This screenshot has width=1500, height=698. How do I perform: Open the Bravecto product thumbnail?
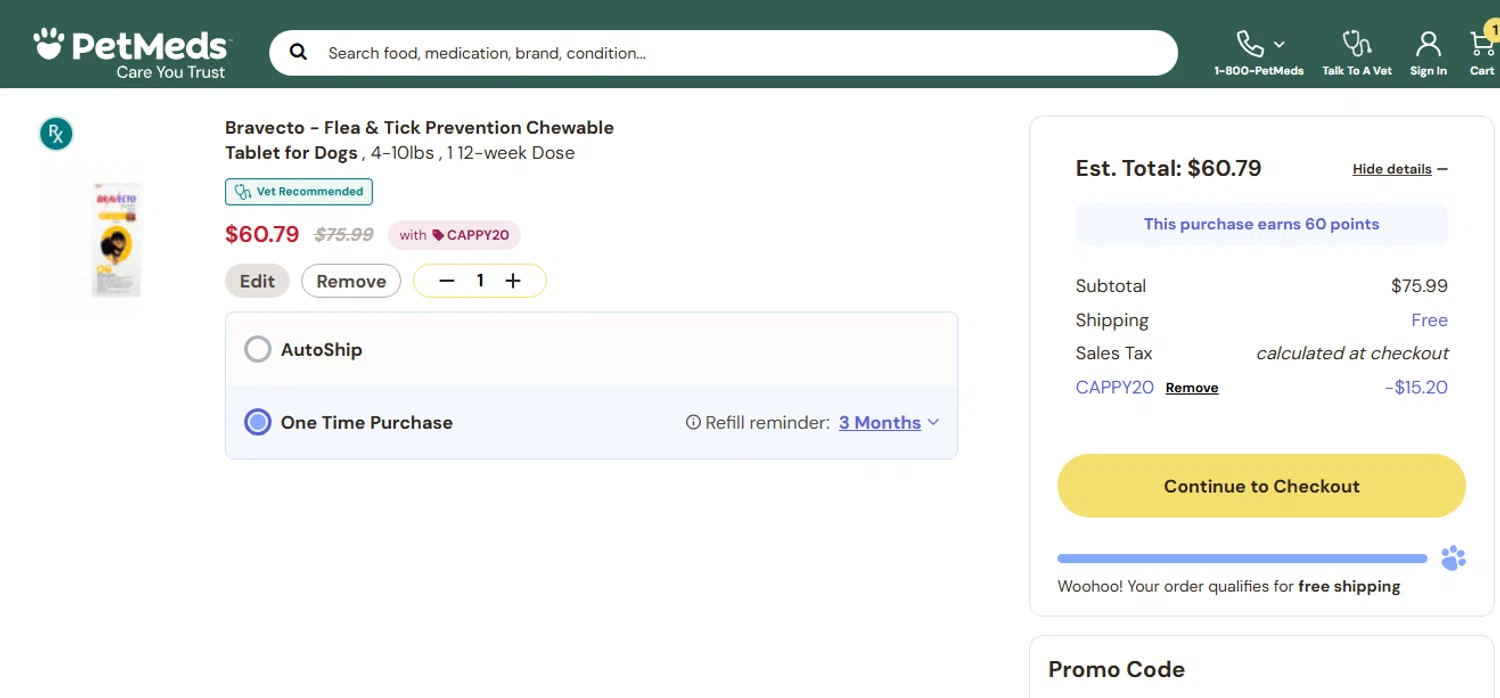117,240
